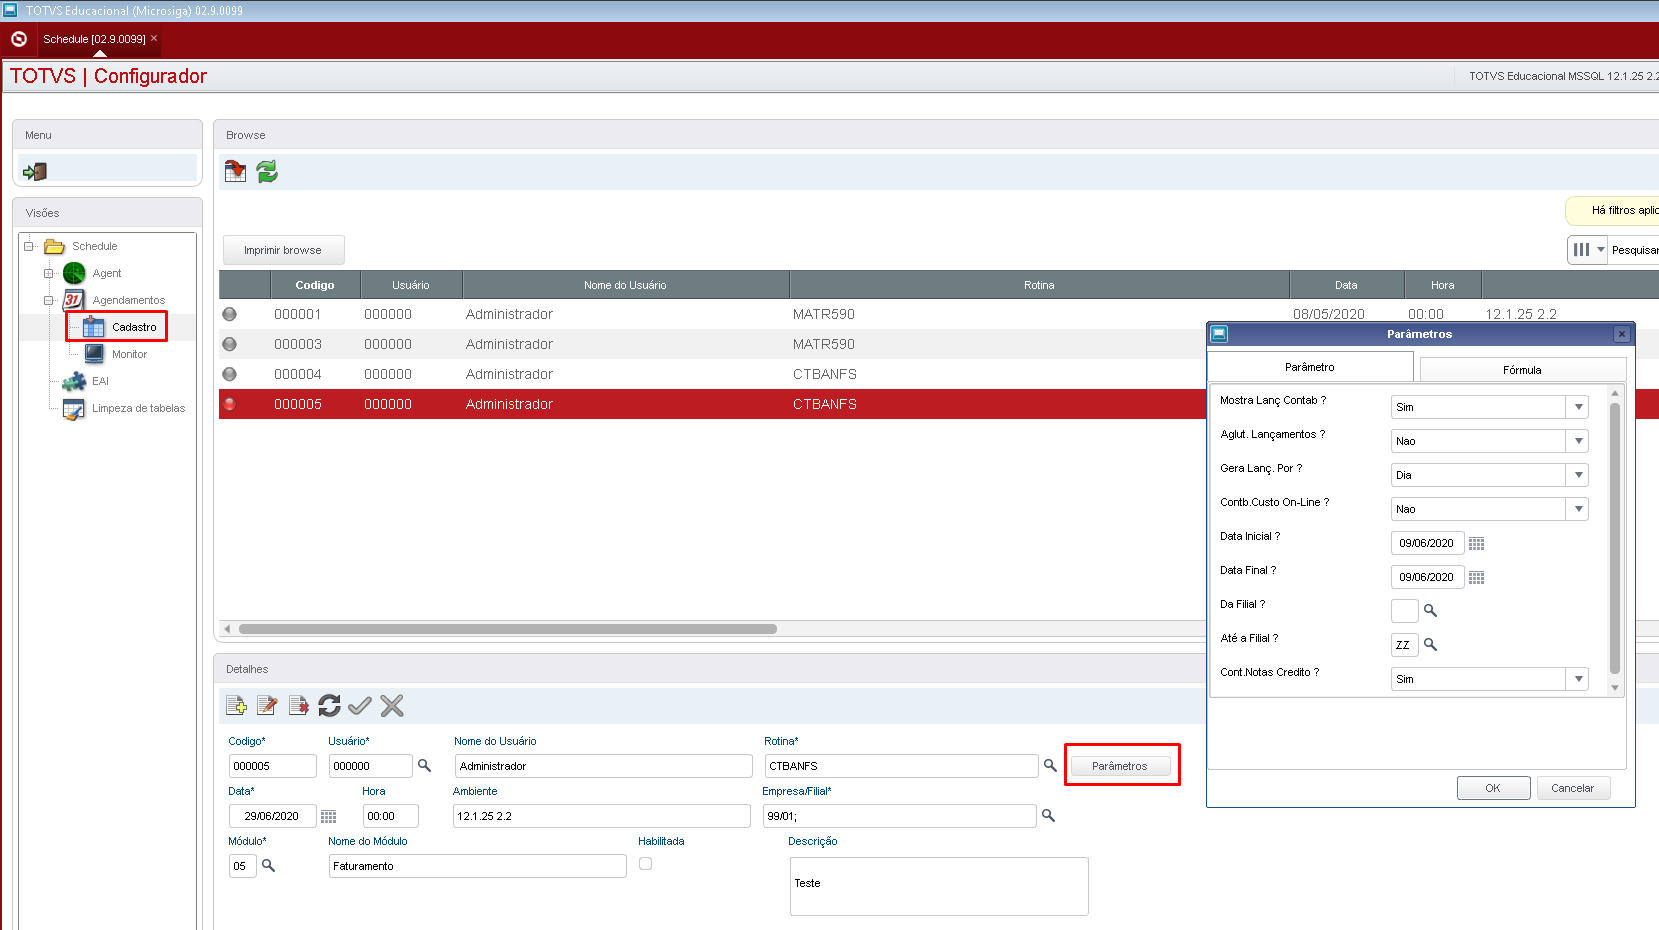Sort by Nome do Usuário column header
The width and height of the screenshot is (1659, 930).
pos(625,285)
